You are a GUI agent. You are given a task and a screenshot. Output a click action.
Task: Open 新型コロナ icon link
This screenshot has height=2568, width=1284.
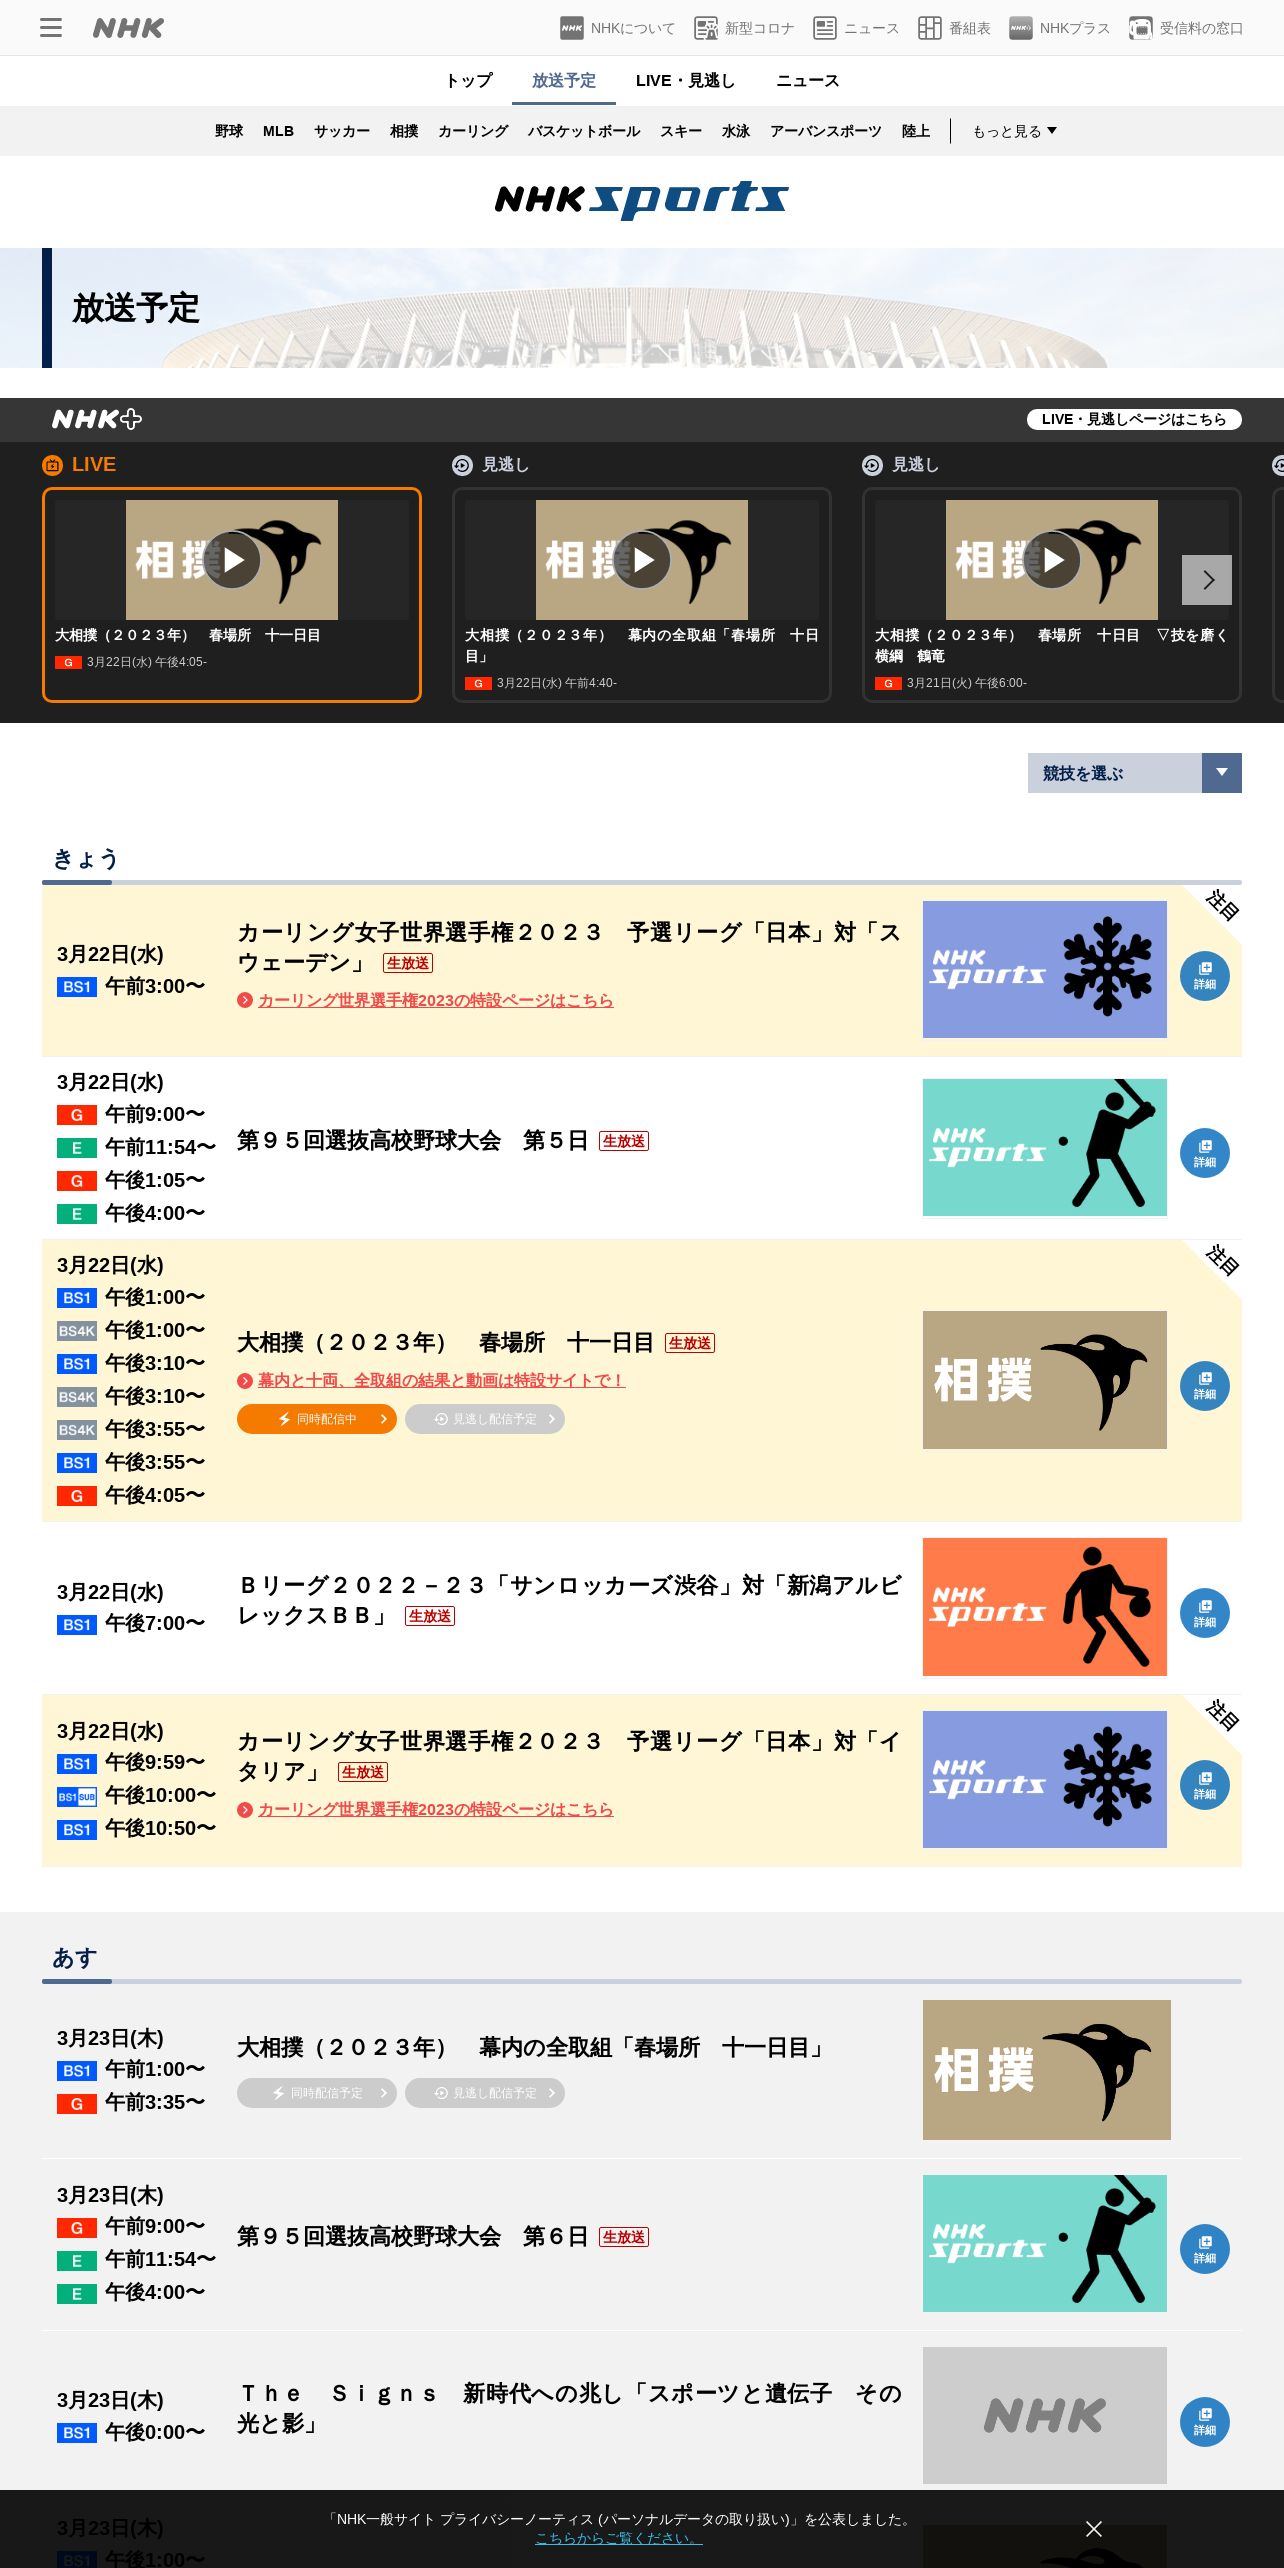coord(744,28)
